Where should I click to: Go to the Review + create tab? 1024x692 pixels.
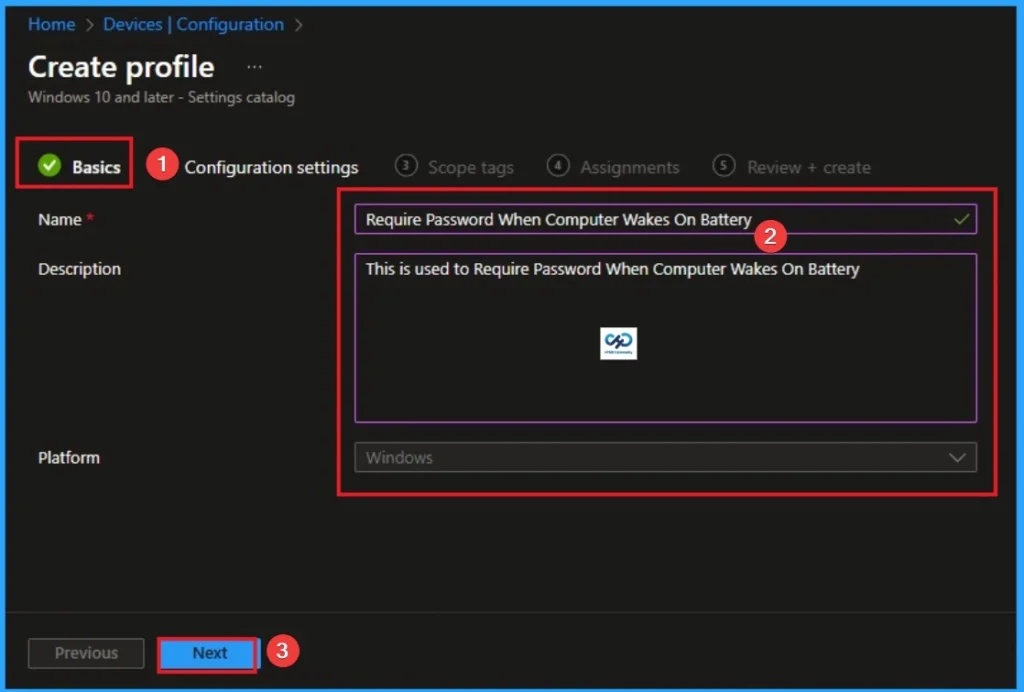tap(808, 167)
